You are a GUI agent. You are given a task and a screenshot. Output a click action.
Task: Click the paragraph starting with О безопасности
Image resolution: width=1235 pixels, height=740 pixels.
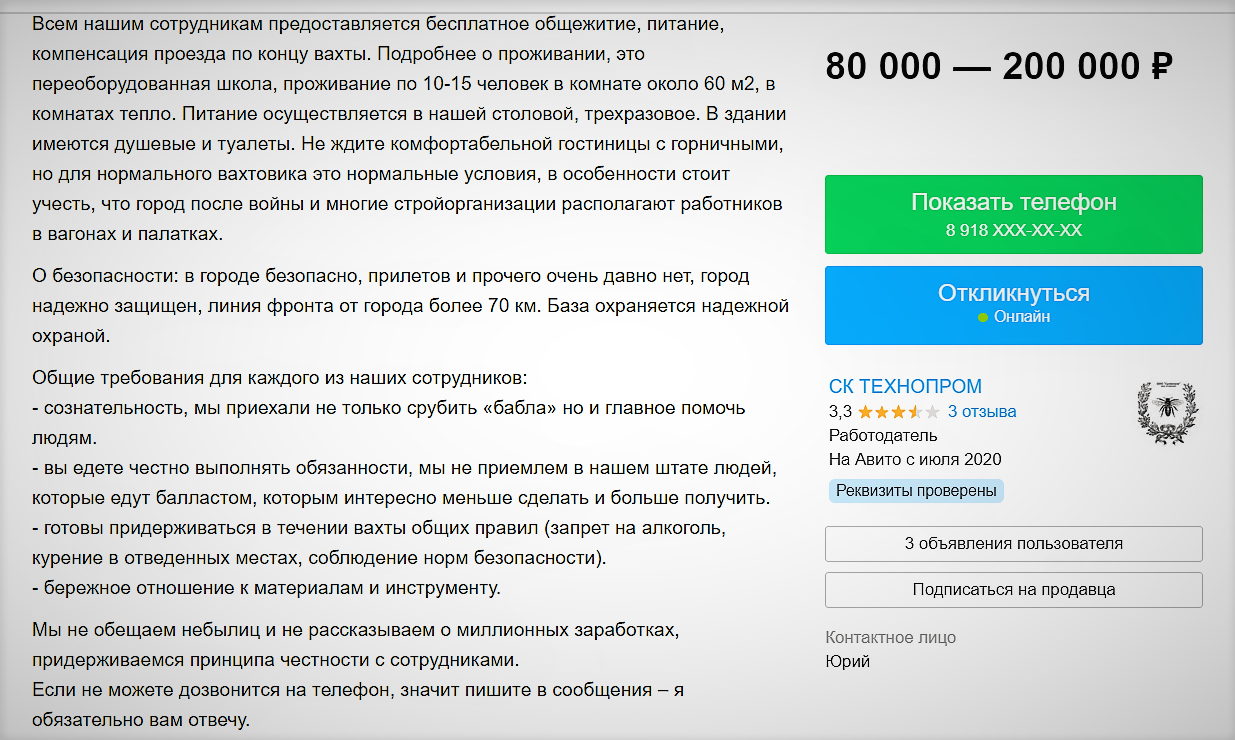pyautogui.click(x=410, y=306)
